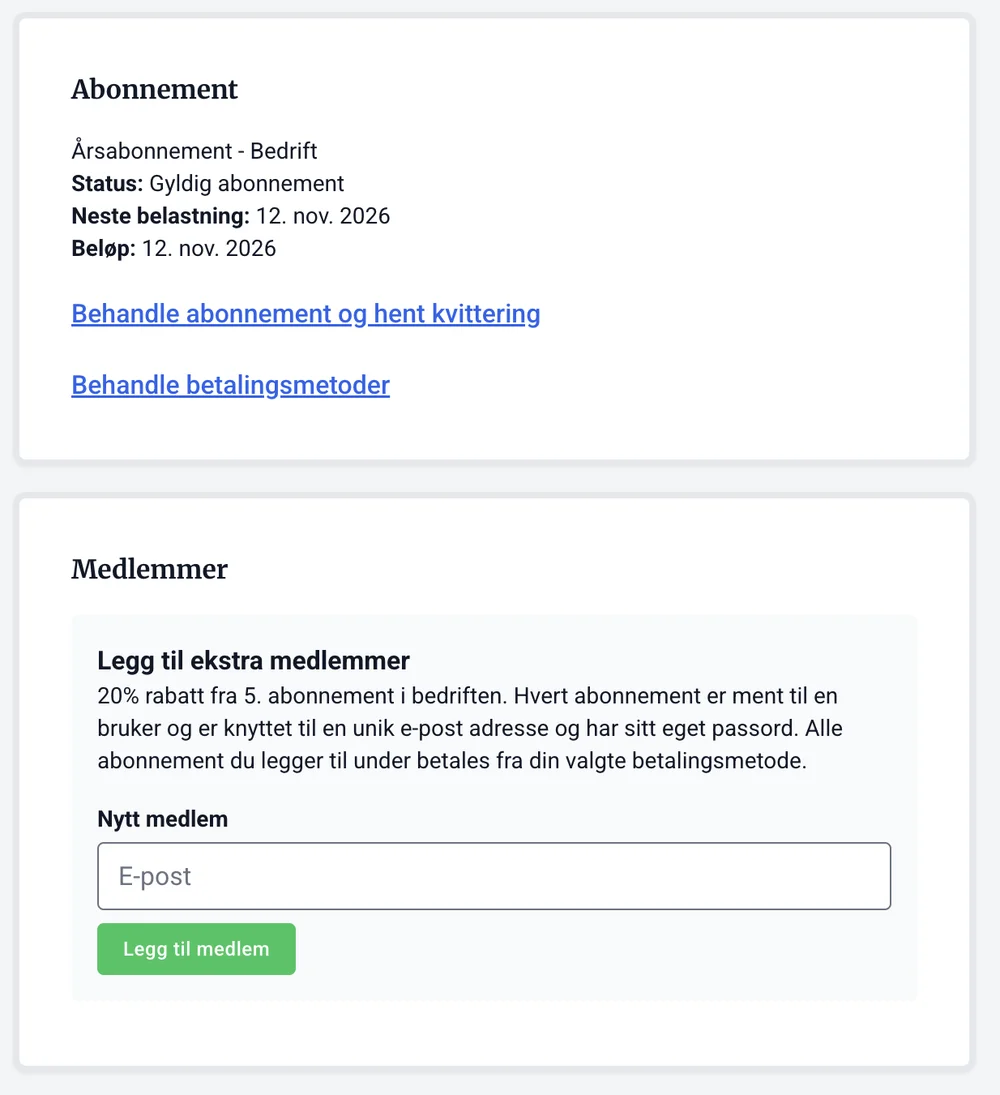The width and height of the screenshot is (1000, 1095).
Task: Click the green Legg til medlem button
Action: 196,948
